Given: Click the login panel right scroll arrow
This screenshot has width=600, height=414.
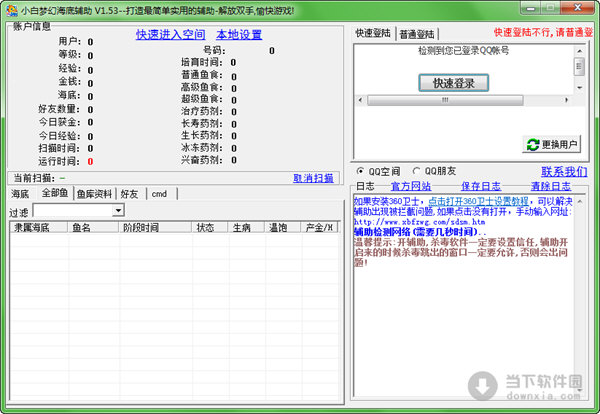Looking at the screenshot, I should click(566, 100).
